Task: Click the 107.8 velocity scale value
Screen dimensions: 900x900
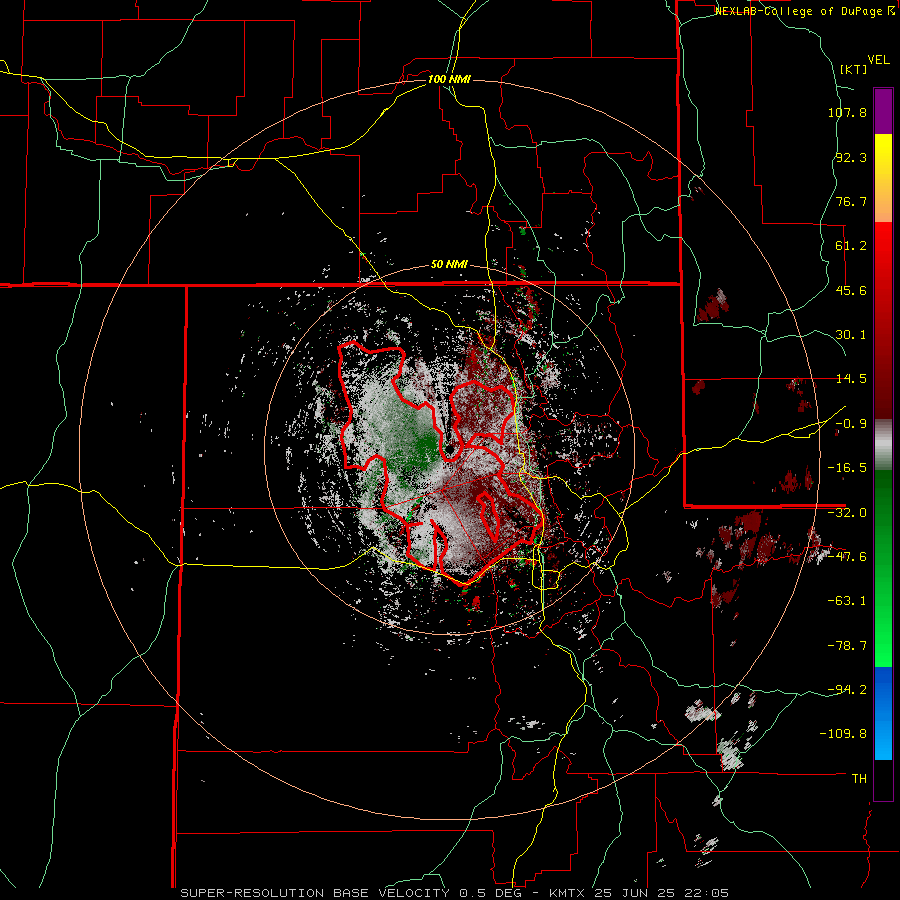Action: tap(847, 112)
